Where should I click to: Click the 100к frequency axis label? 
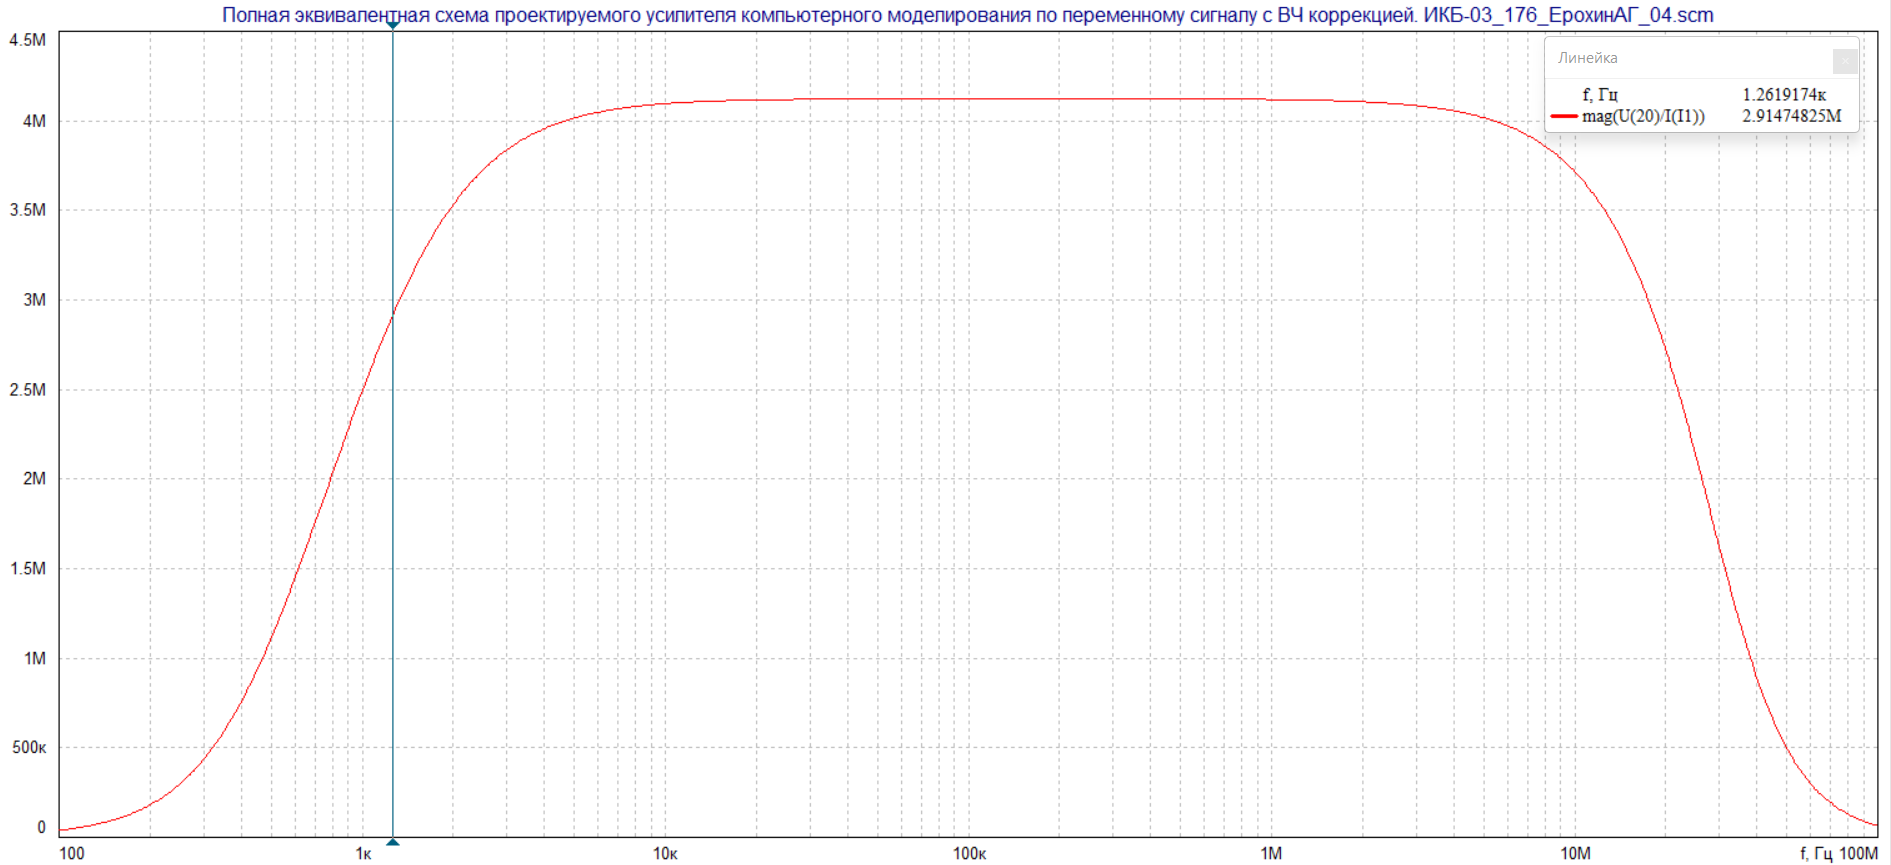[x=969, y=854]
